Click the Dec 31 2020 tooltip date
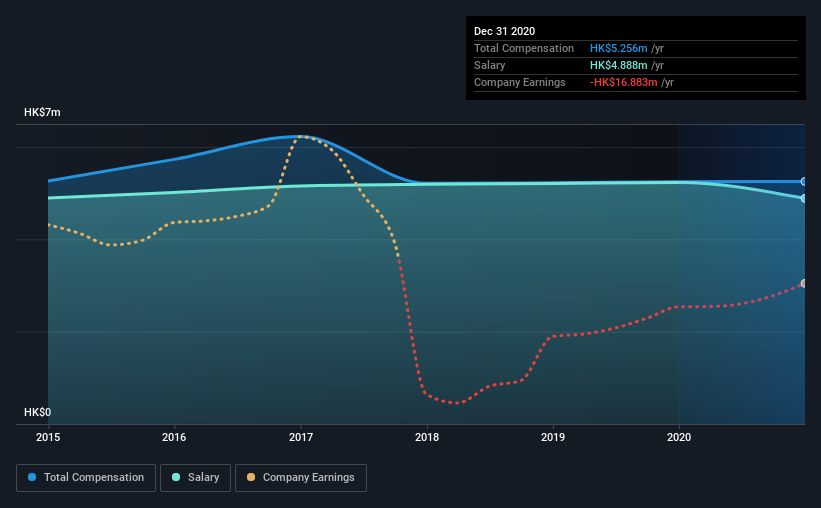 (x=505, y=31)
